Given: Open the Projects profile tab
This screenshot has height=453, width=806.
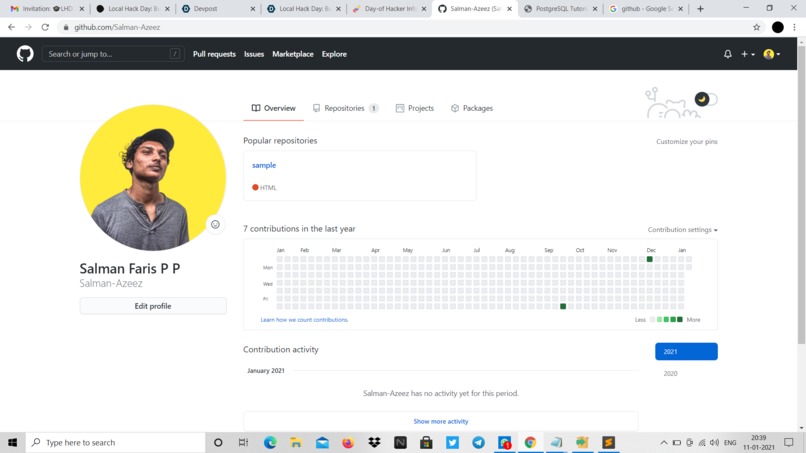Looking at the screenshot, I should 415,108.
